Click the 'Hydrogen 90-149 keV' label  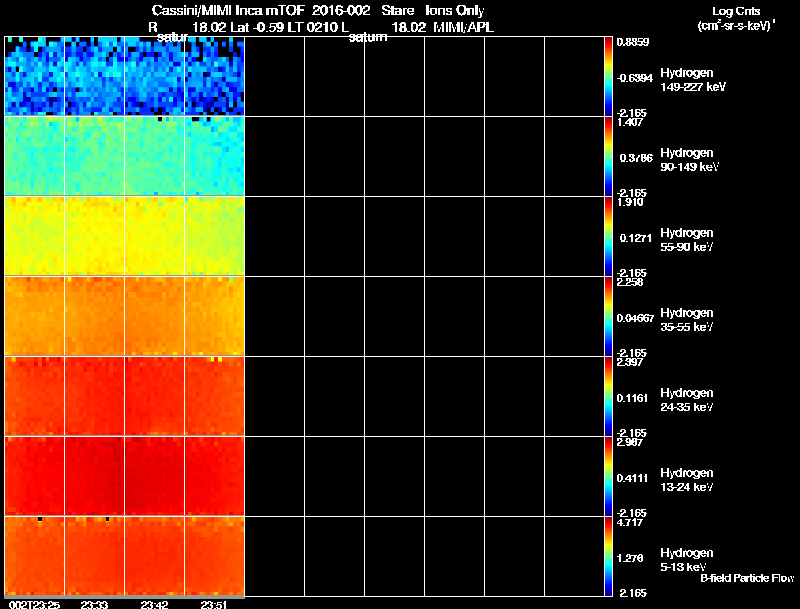[x=690, y=160]
